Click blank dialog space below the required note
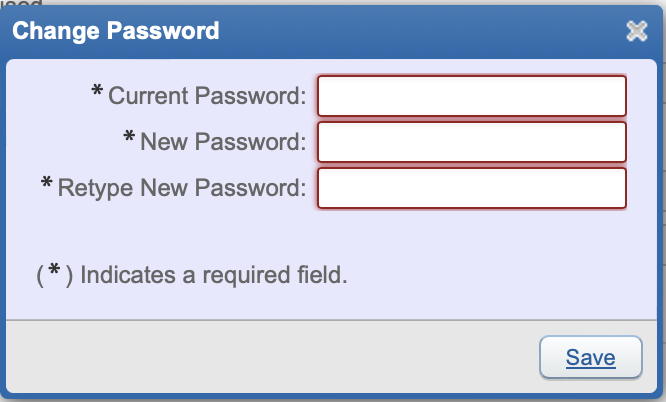The height and width of the screenshot is (402, 666). (x=300, y=304)
